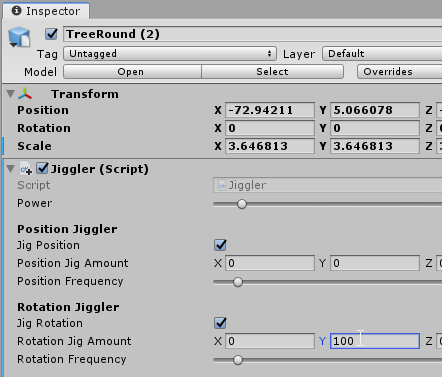Click the Rotation Frequency slider handle
Viewport: 442px width, 377px height.
coord(238,360)
